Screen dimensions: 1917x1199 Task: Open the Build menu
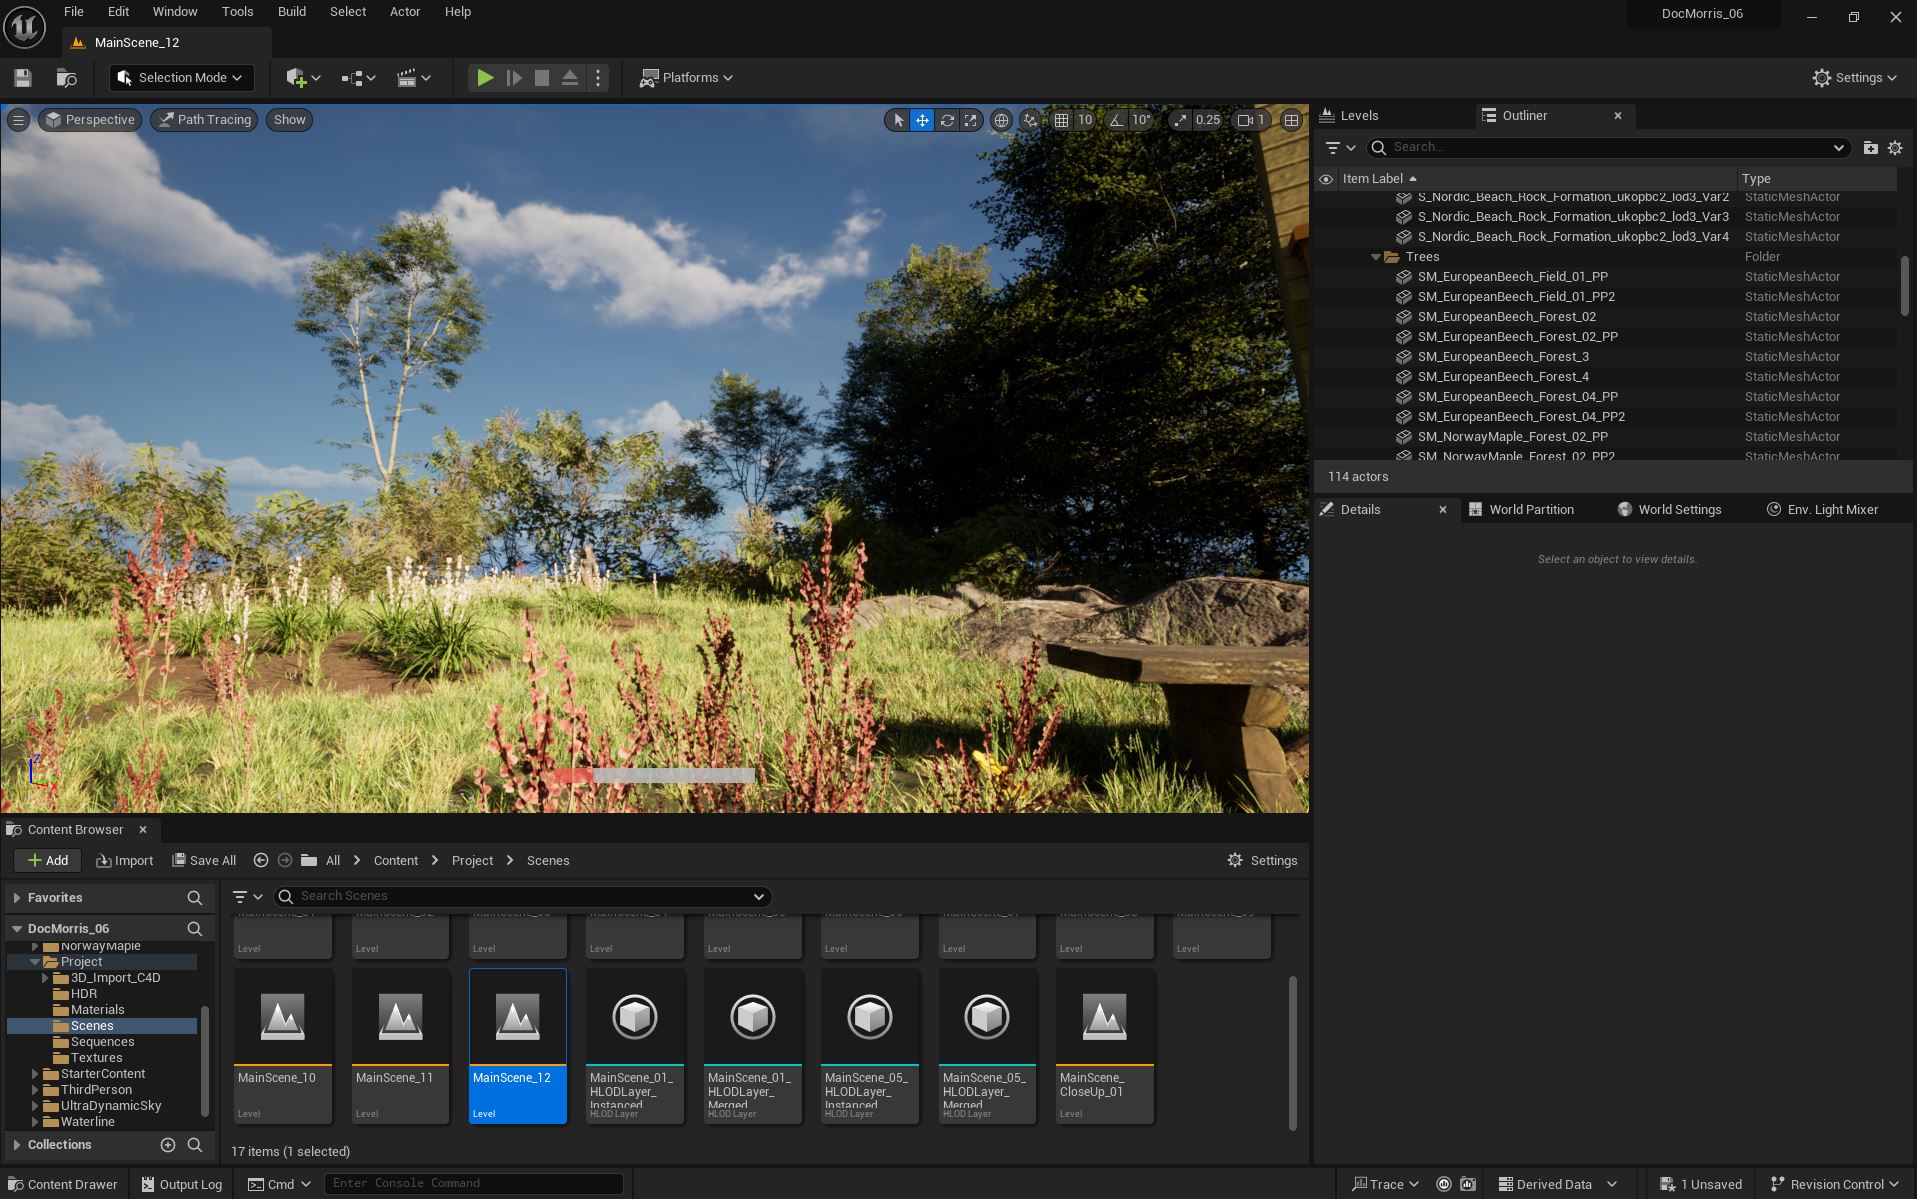(291, 12)
